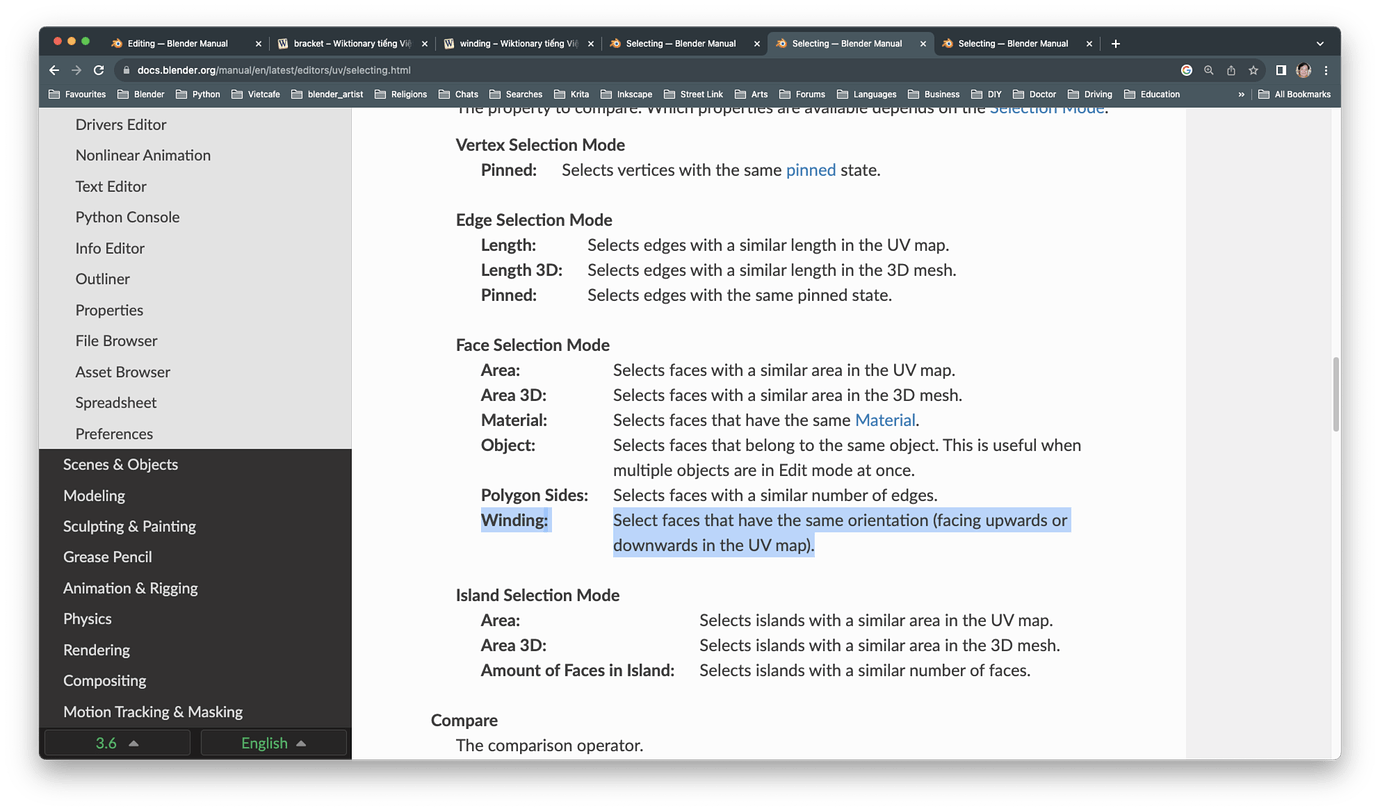
Task: Expand the English language selector
Action: pos(273,743)
